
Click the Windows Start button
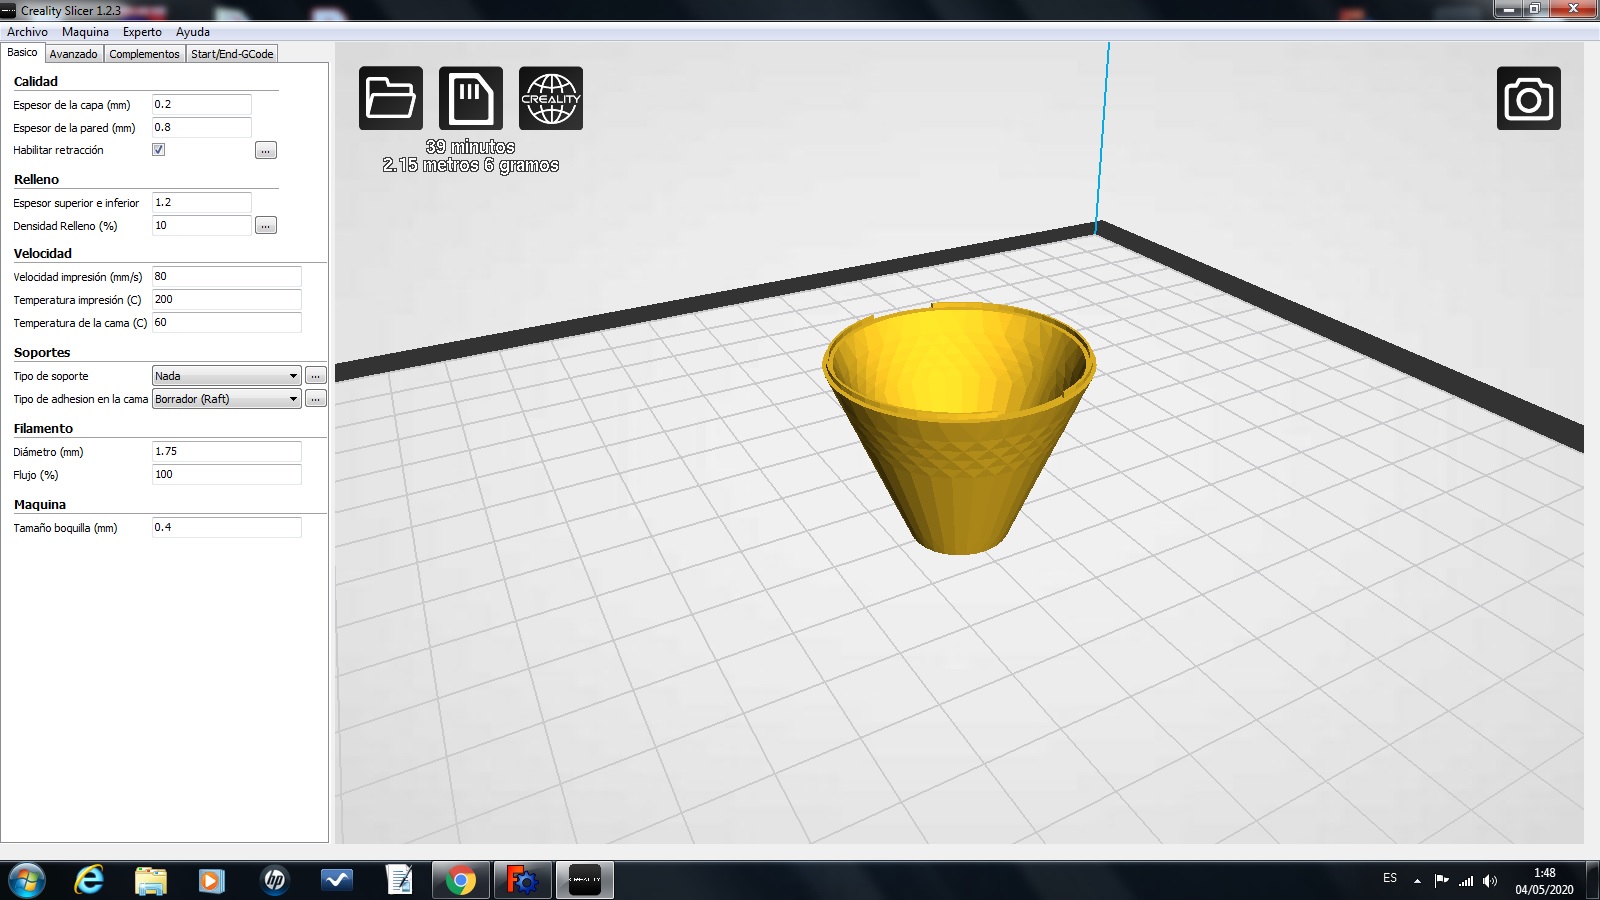27,880
